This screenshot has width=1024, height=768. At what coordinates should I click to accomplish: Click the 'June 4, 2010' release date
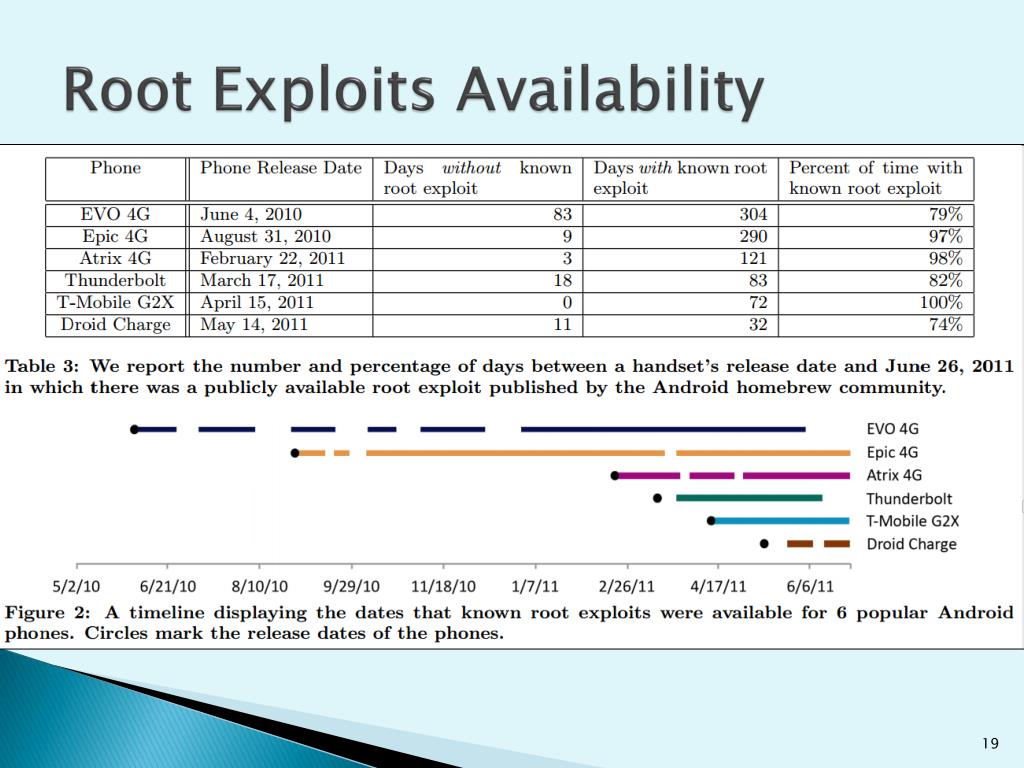251,215
